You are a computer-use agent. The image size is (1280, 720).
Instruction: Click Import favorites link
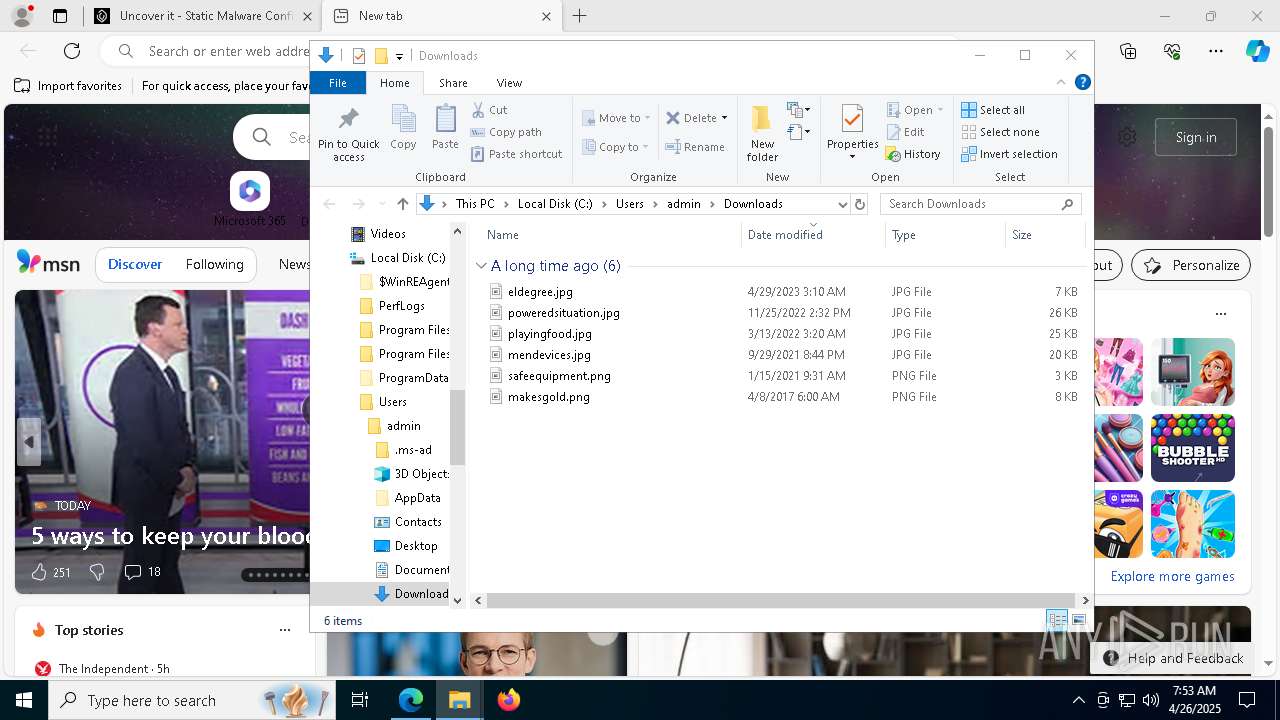pyautogui.click(x=68, y=86)
